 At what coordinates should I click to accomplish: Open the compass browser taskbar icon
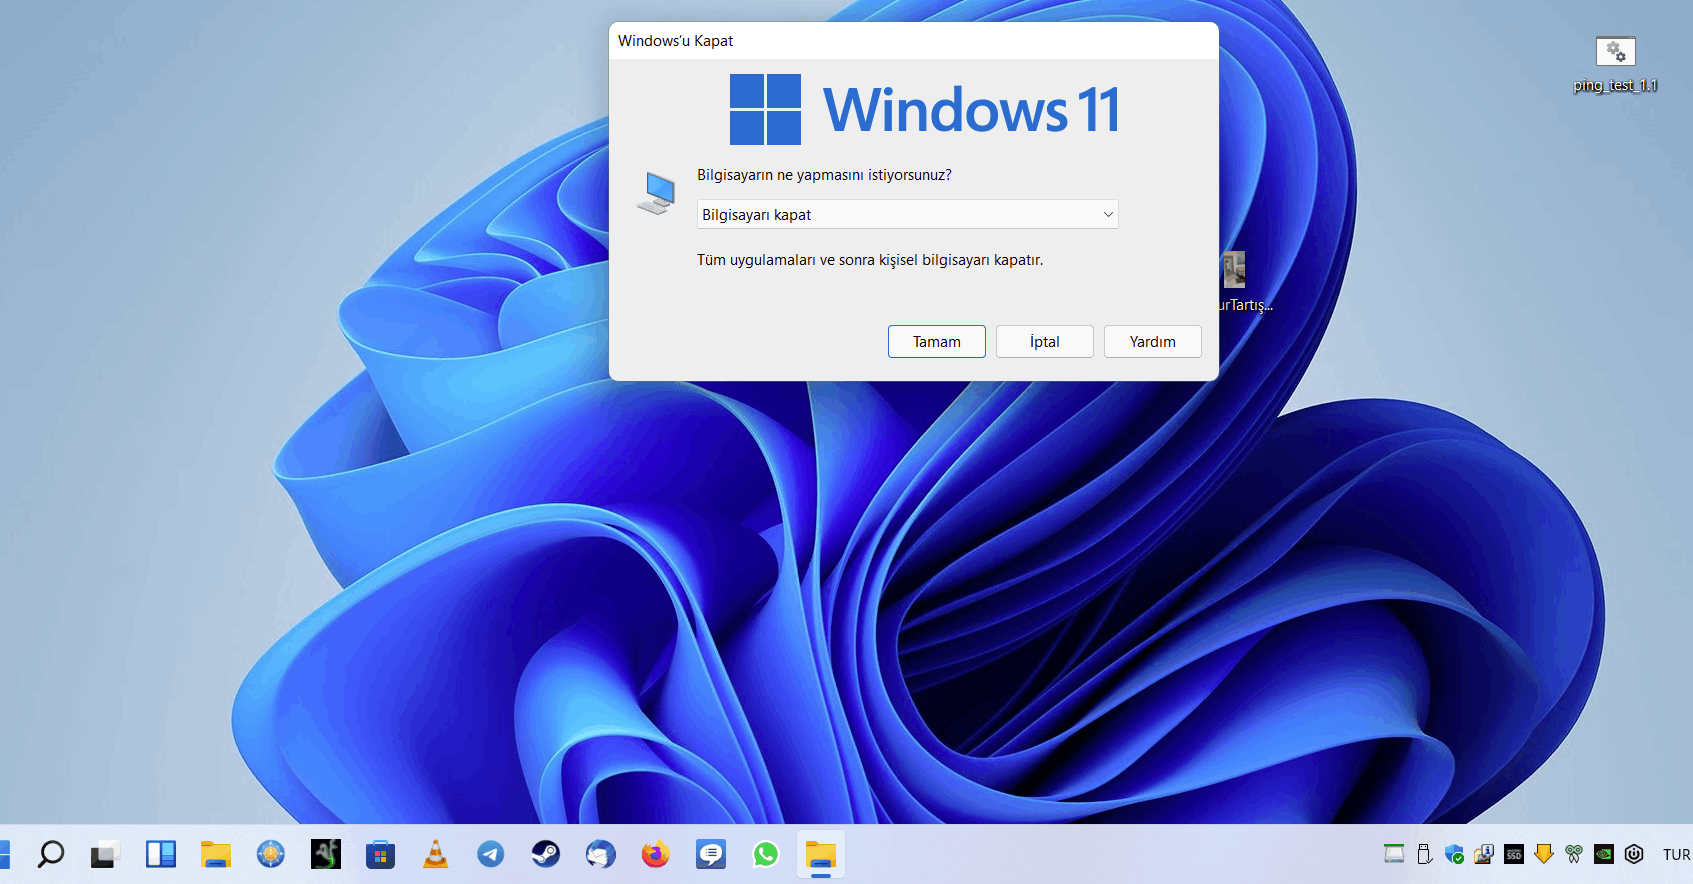(271, 854)
